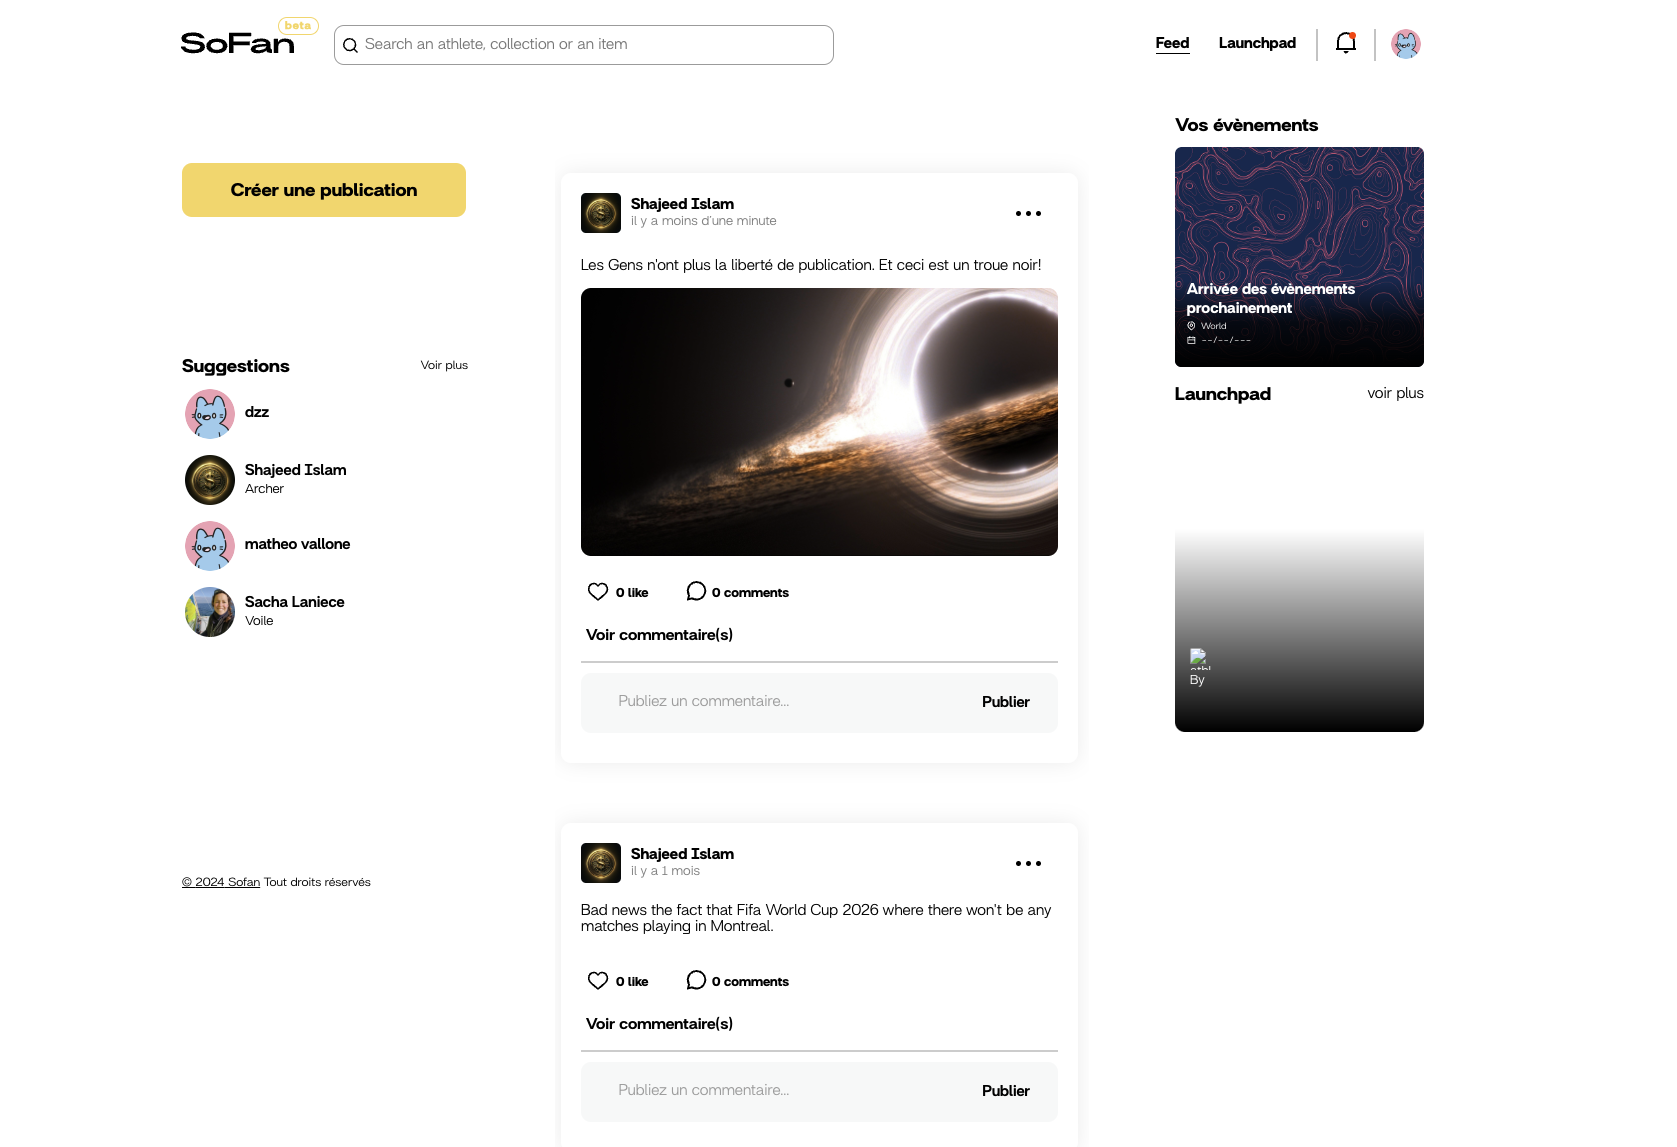1677x1147 pixels.
Task: Open the notifications bell icon
Action: 1345,43
